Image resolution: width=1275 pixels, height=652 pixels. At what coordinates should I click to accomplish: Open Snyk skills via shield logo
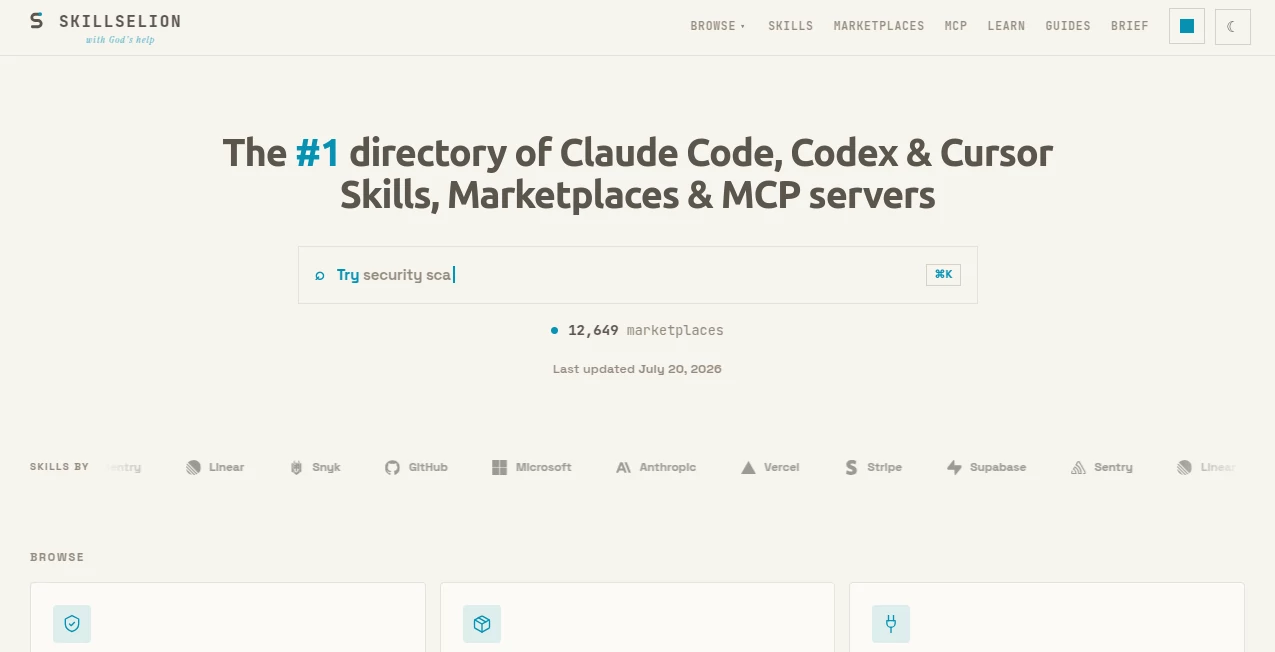[296, 467]
